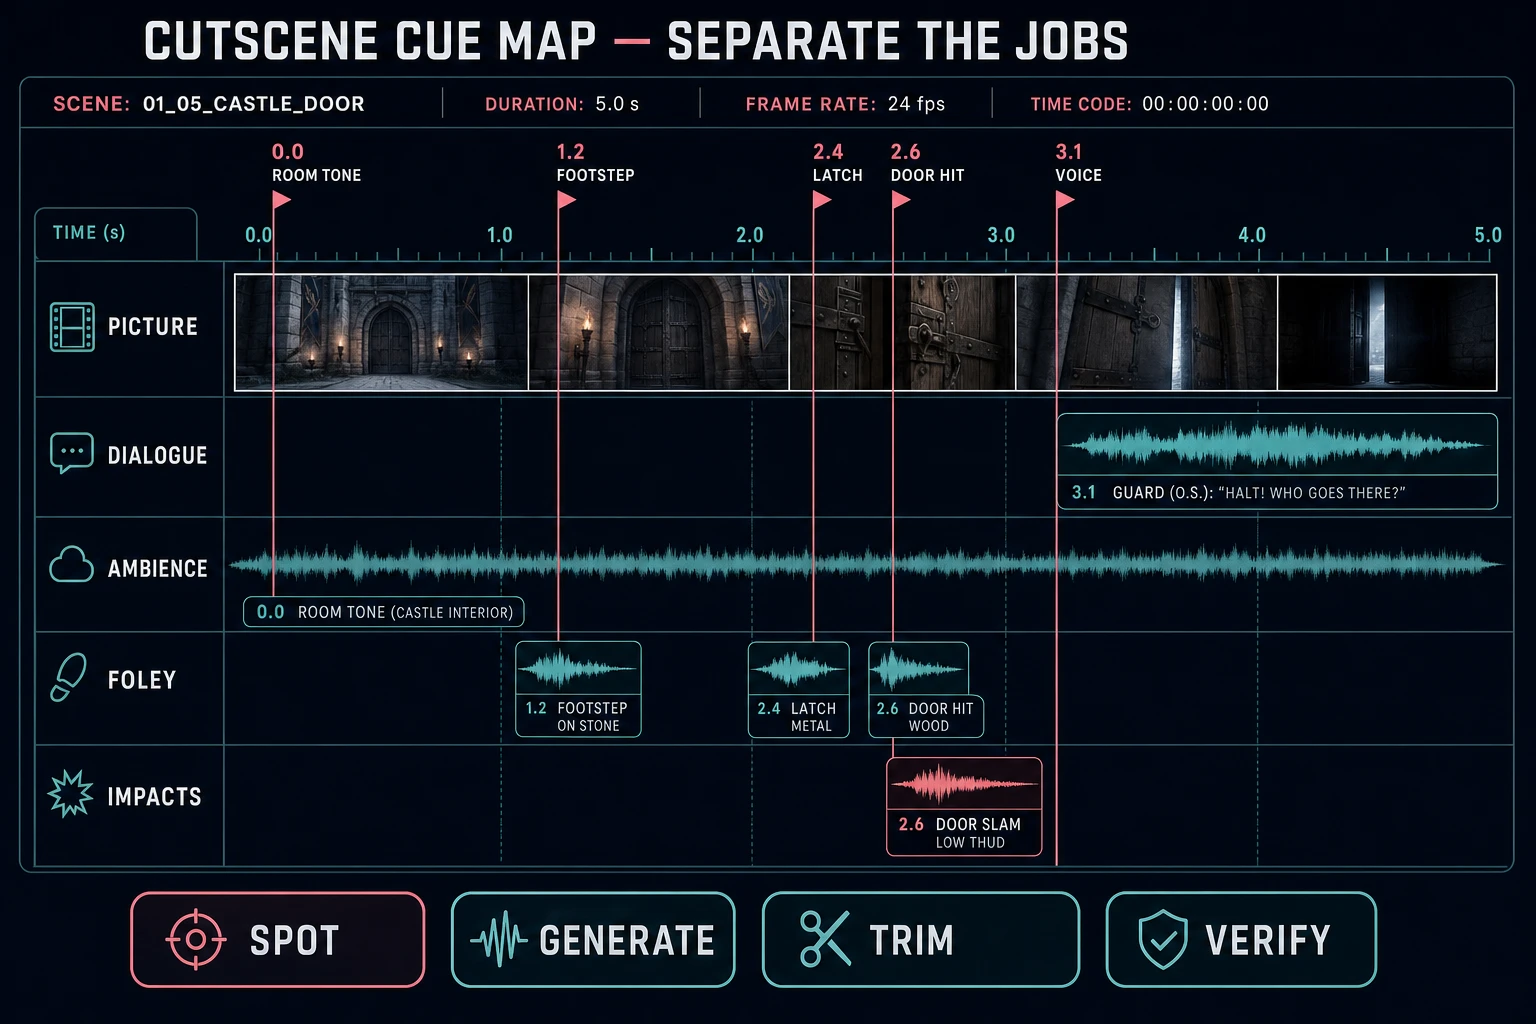This screenshot has height=1024, width=1536.
Task: Click the Foley track footprint icon
Action: (x=68, y=678)
